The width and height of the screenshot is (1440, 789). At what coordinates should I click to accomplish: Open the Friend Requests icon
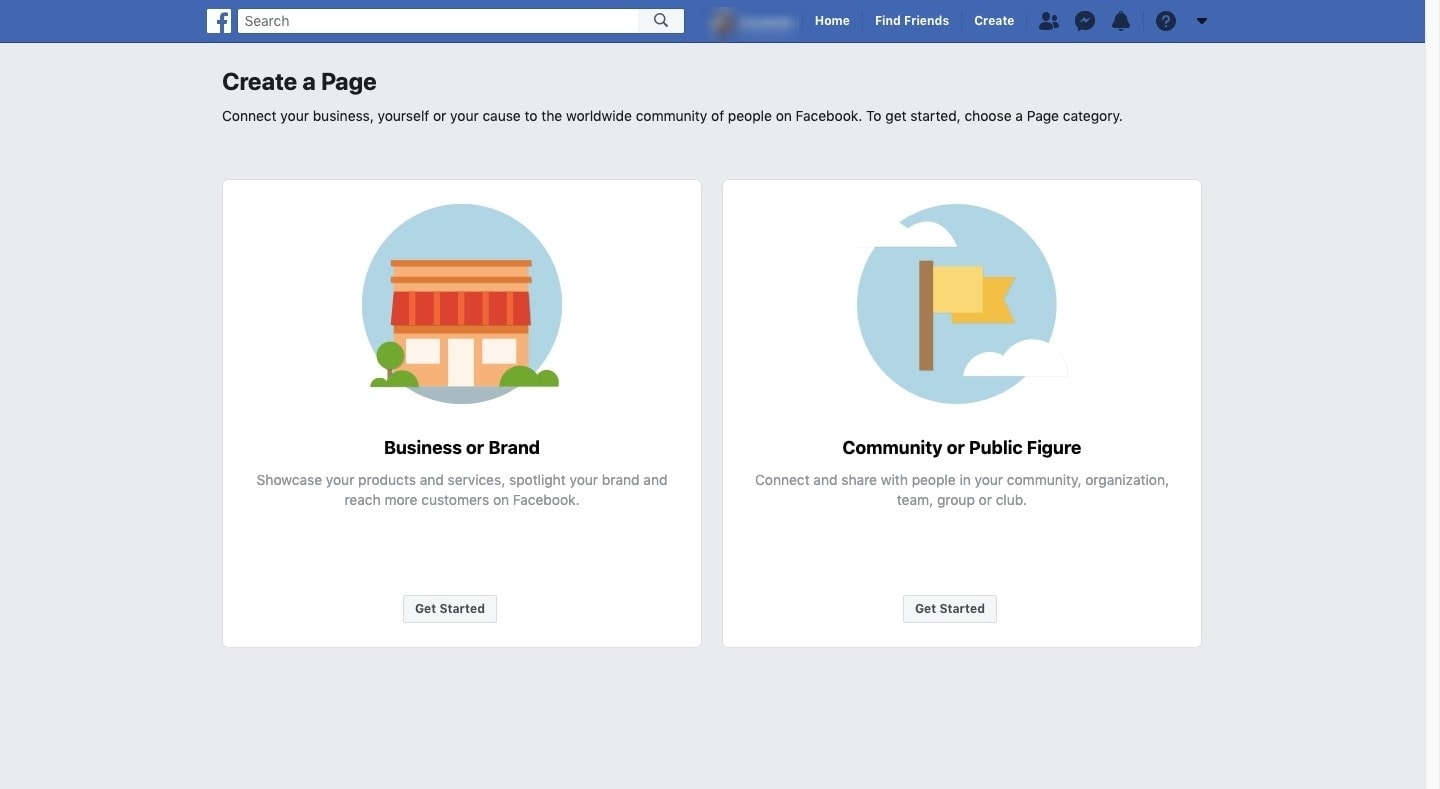[x=1048, y=21]
